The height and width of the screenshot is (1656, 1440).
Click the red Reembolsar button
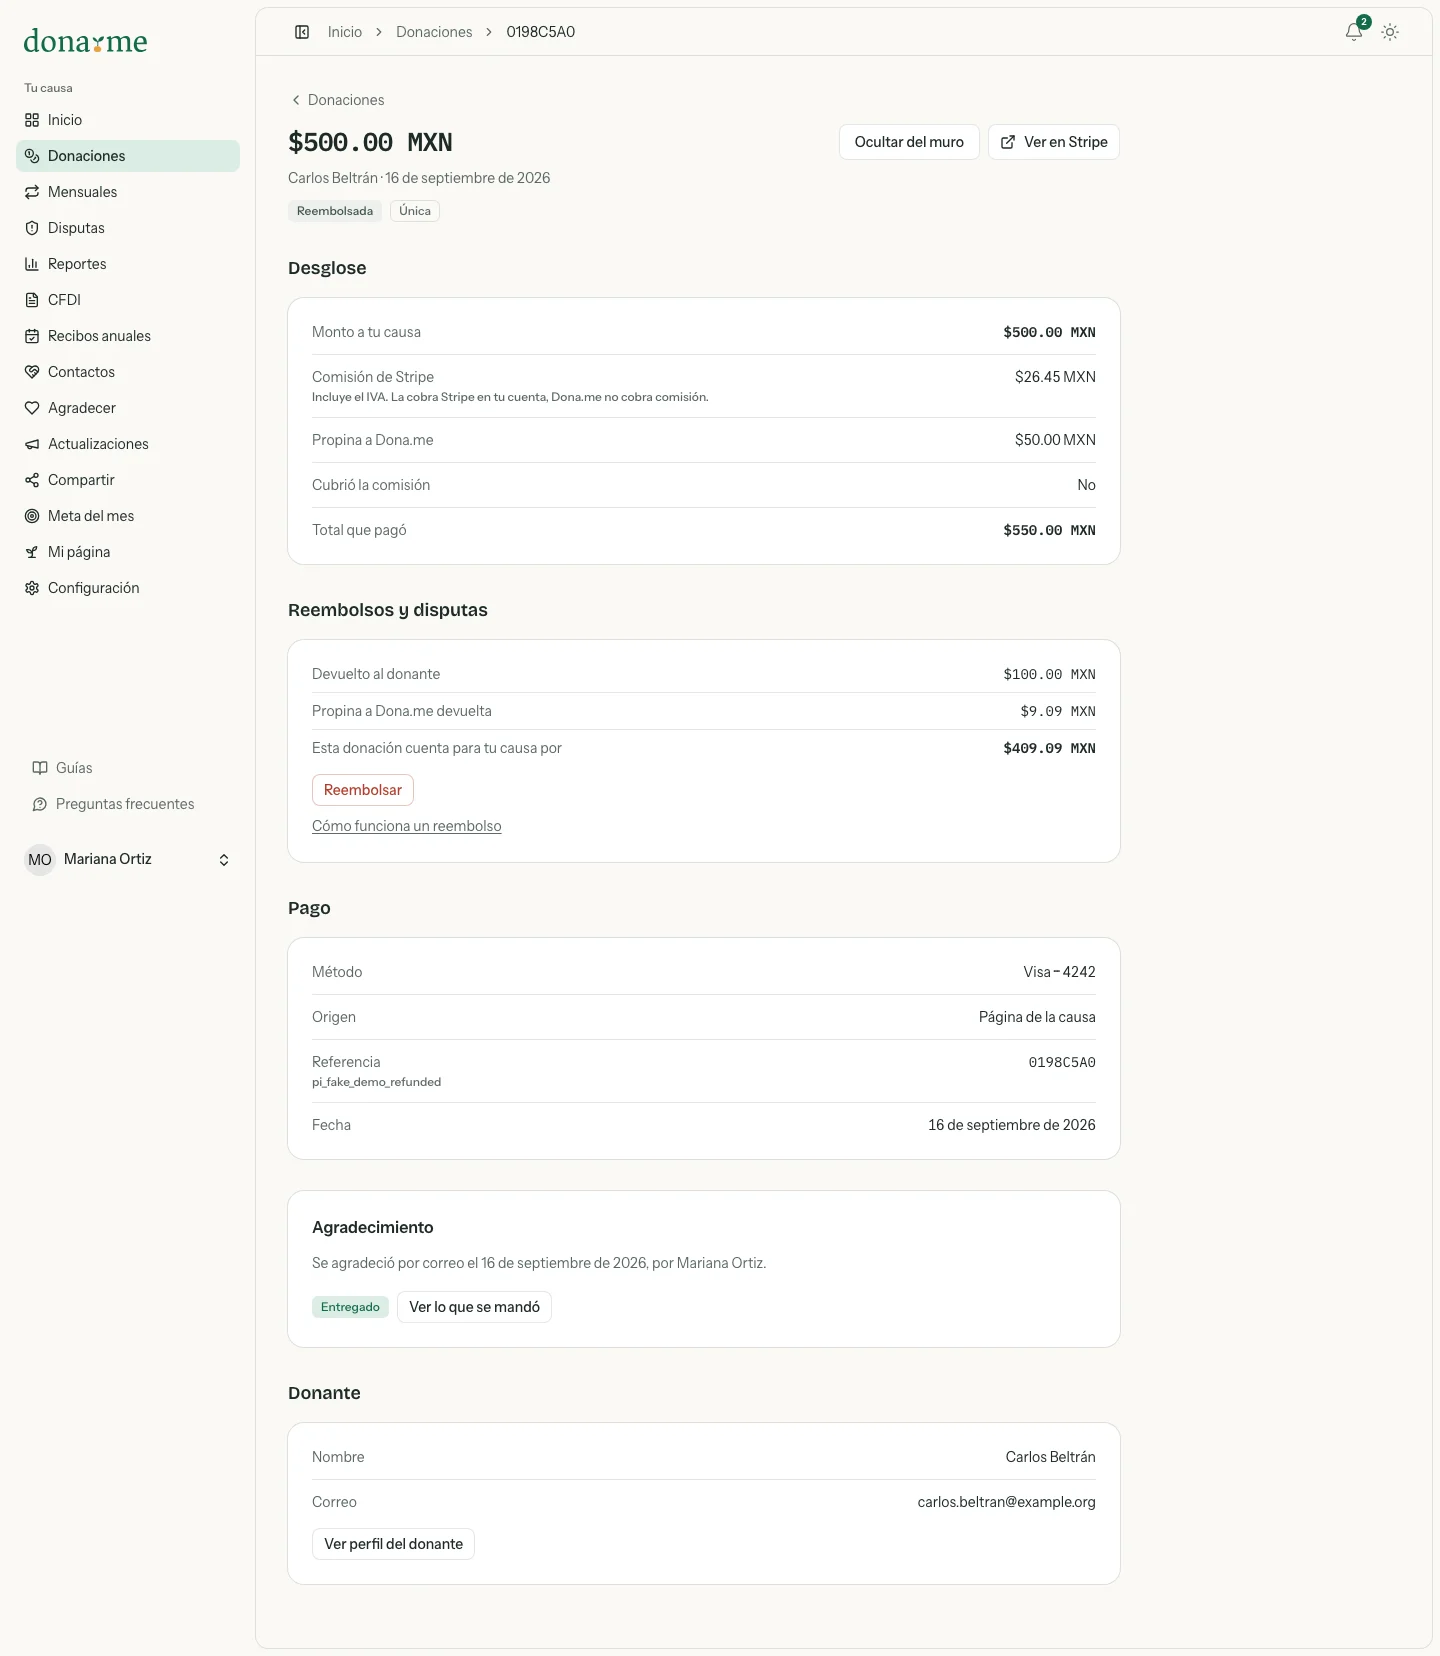tap(363, 790)
